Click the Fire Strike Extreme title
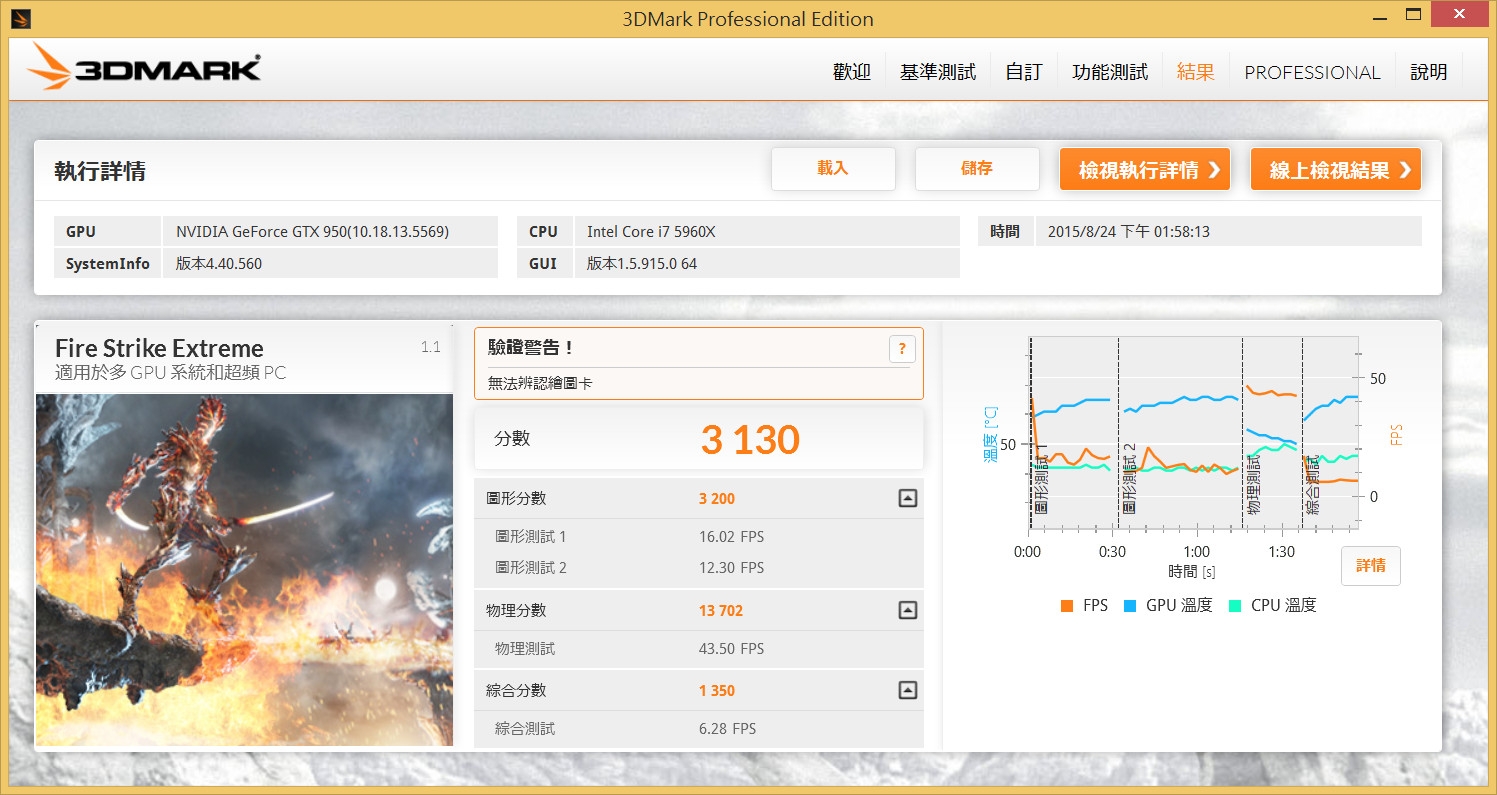Image resolution: width=1497 pixels, height=795 pixels. (159, 348)
